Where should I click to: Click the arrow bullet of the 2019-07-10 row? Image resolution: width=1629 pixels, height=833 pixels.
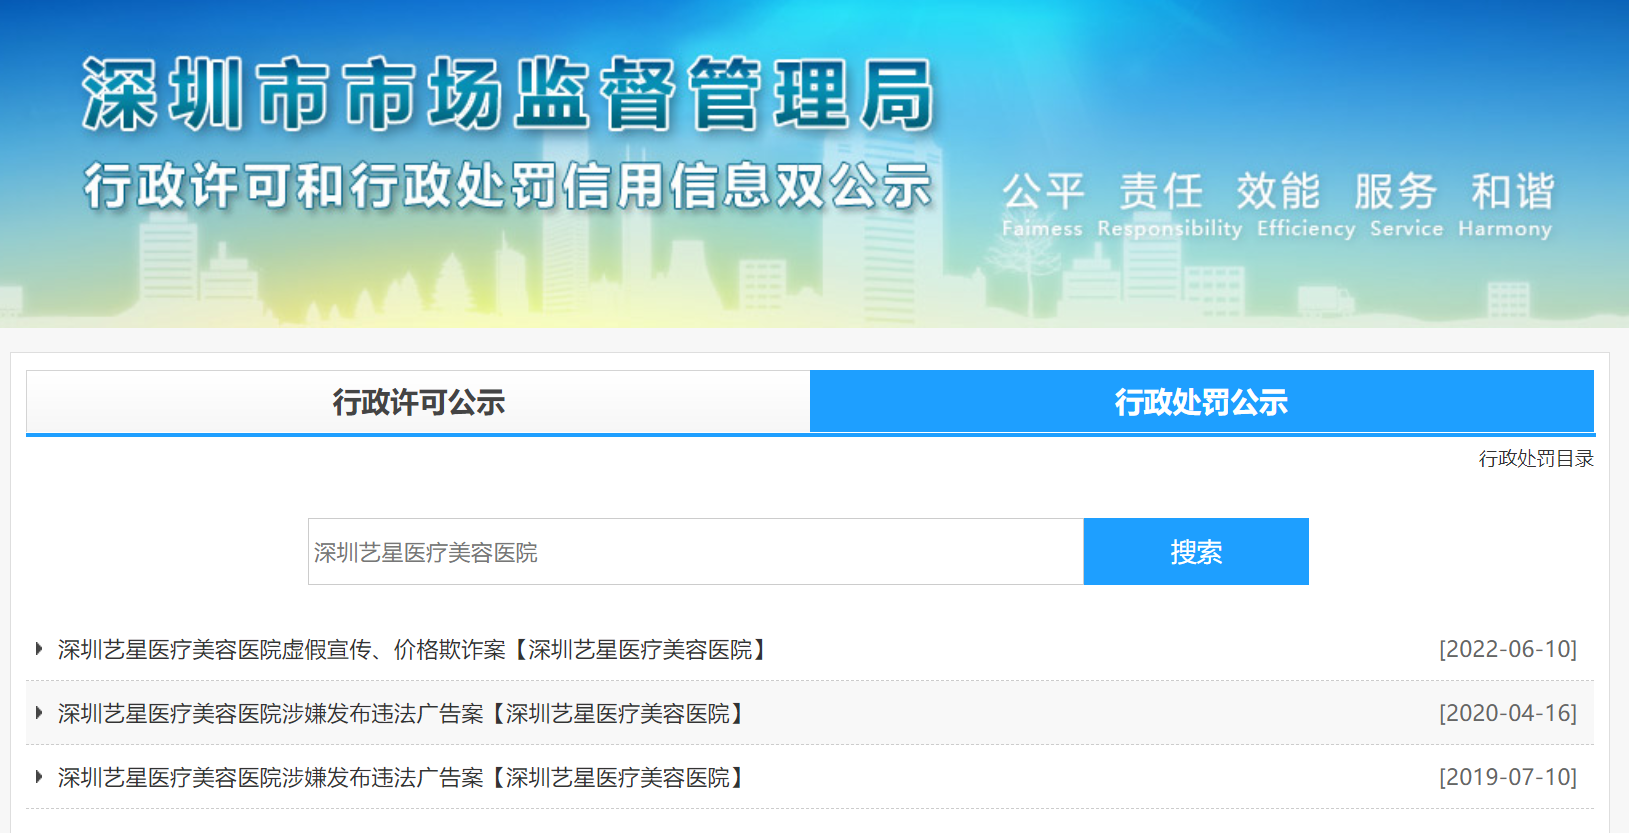(x=39, y=777)
